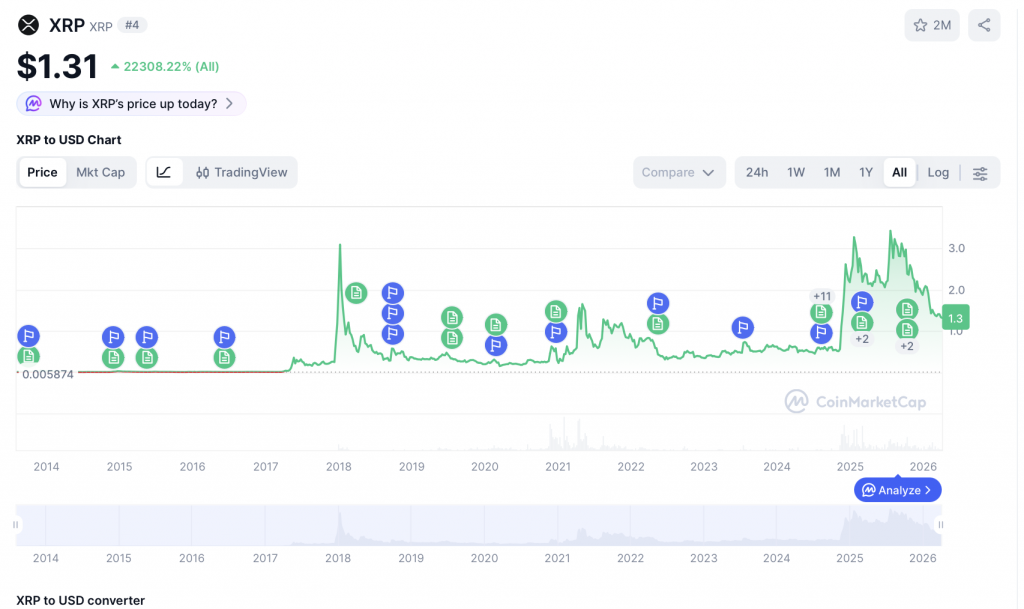Select the 1W time range
The height and width of the screenshot is (609, 1024).
point(796,172)
